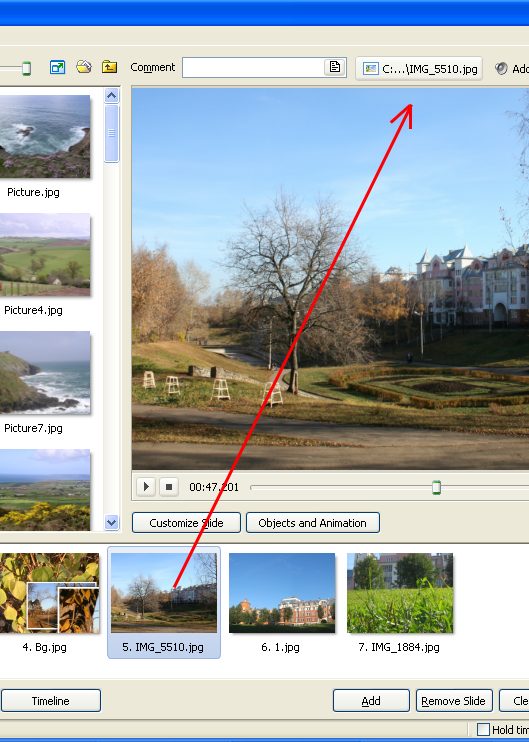The width and height of the screenshot is (529, 742).
Task: Open Objects and Animation editor
Action: [x=313, y=523]
